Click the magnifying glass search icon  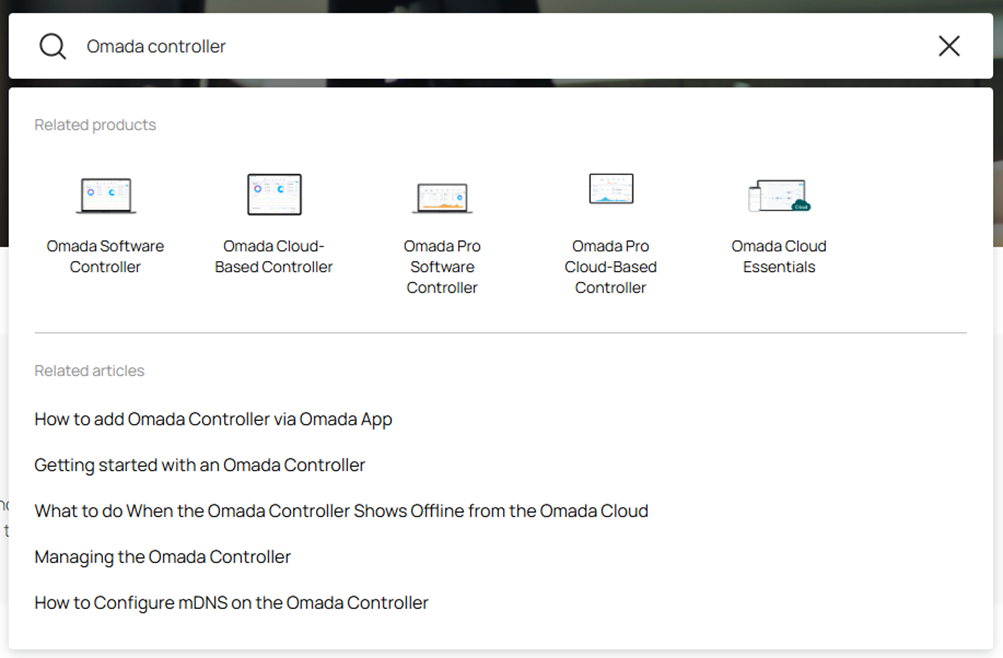click(52, 46)
